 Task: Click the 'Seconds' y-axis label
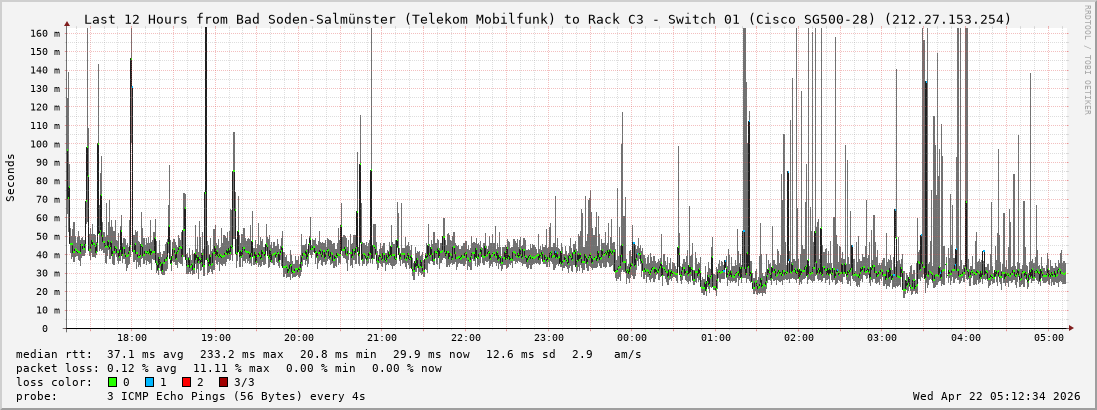tap(11, 177)
